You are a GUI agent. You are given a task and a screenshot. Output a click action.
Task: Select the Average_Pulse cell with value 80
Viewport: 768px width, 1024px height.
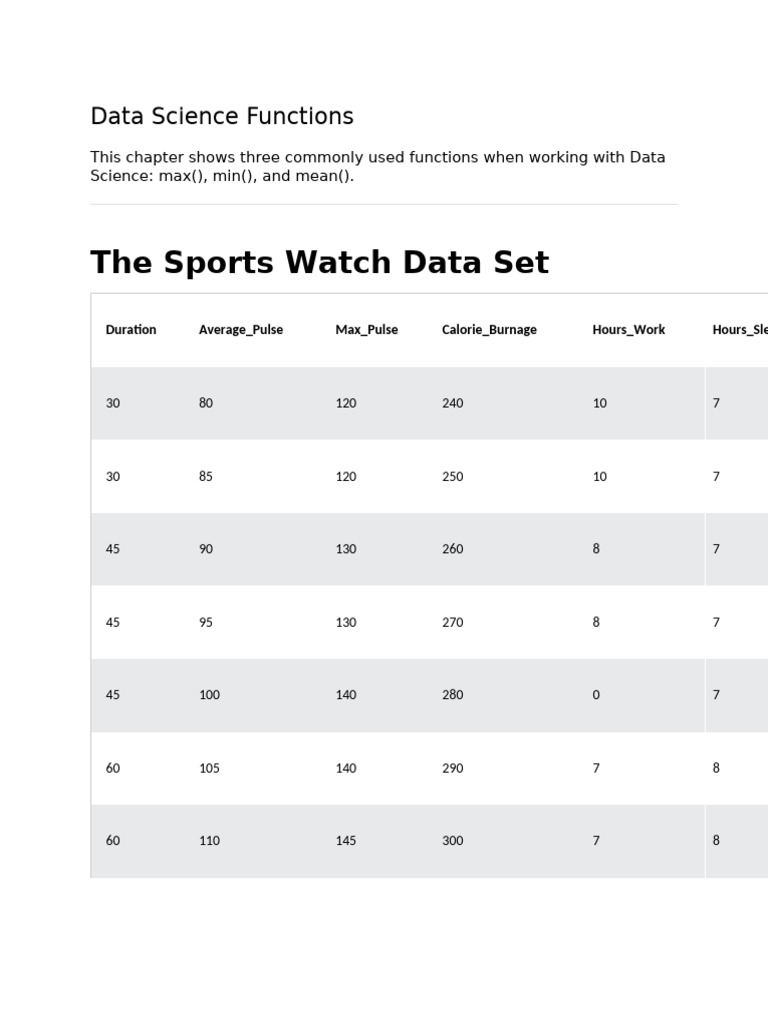[x=206, y=403]
